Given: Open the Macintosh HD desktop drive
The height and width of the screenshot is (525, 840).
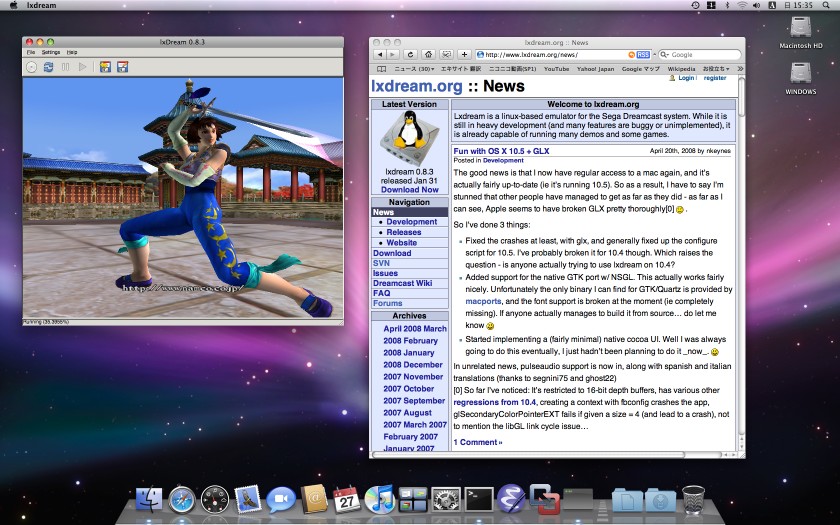Looking at the screenshot, I should (x=800, y=32).
